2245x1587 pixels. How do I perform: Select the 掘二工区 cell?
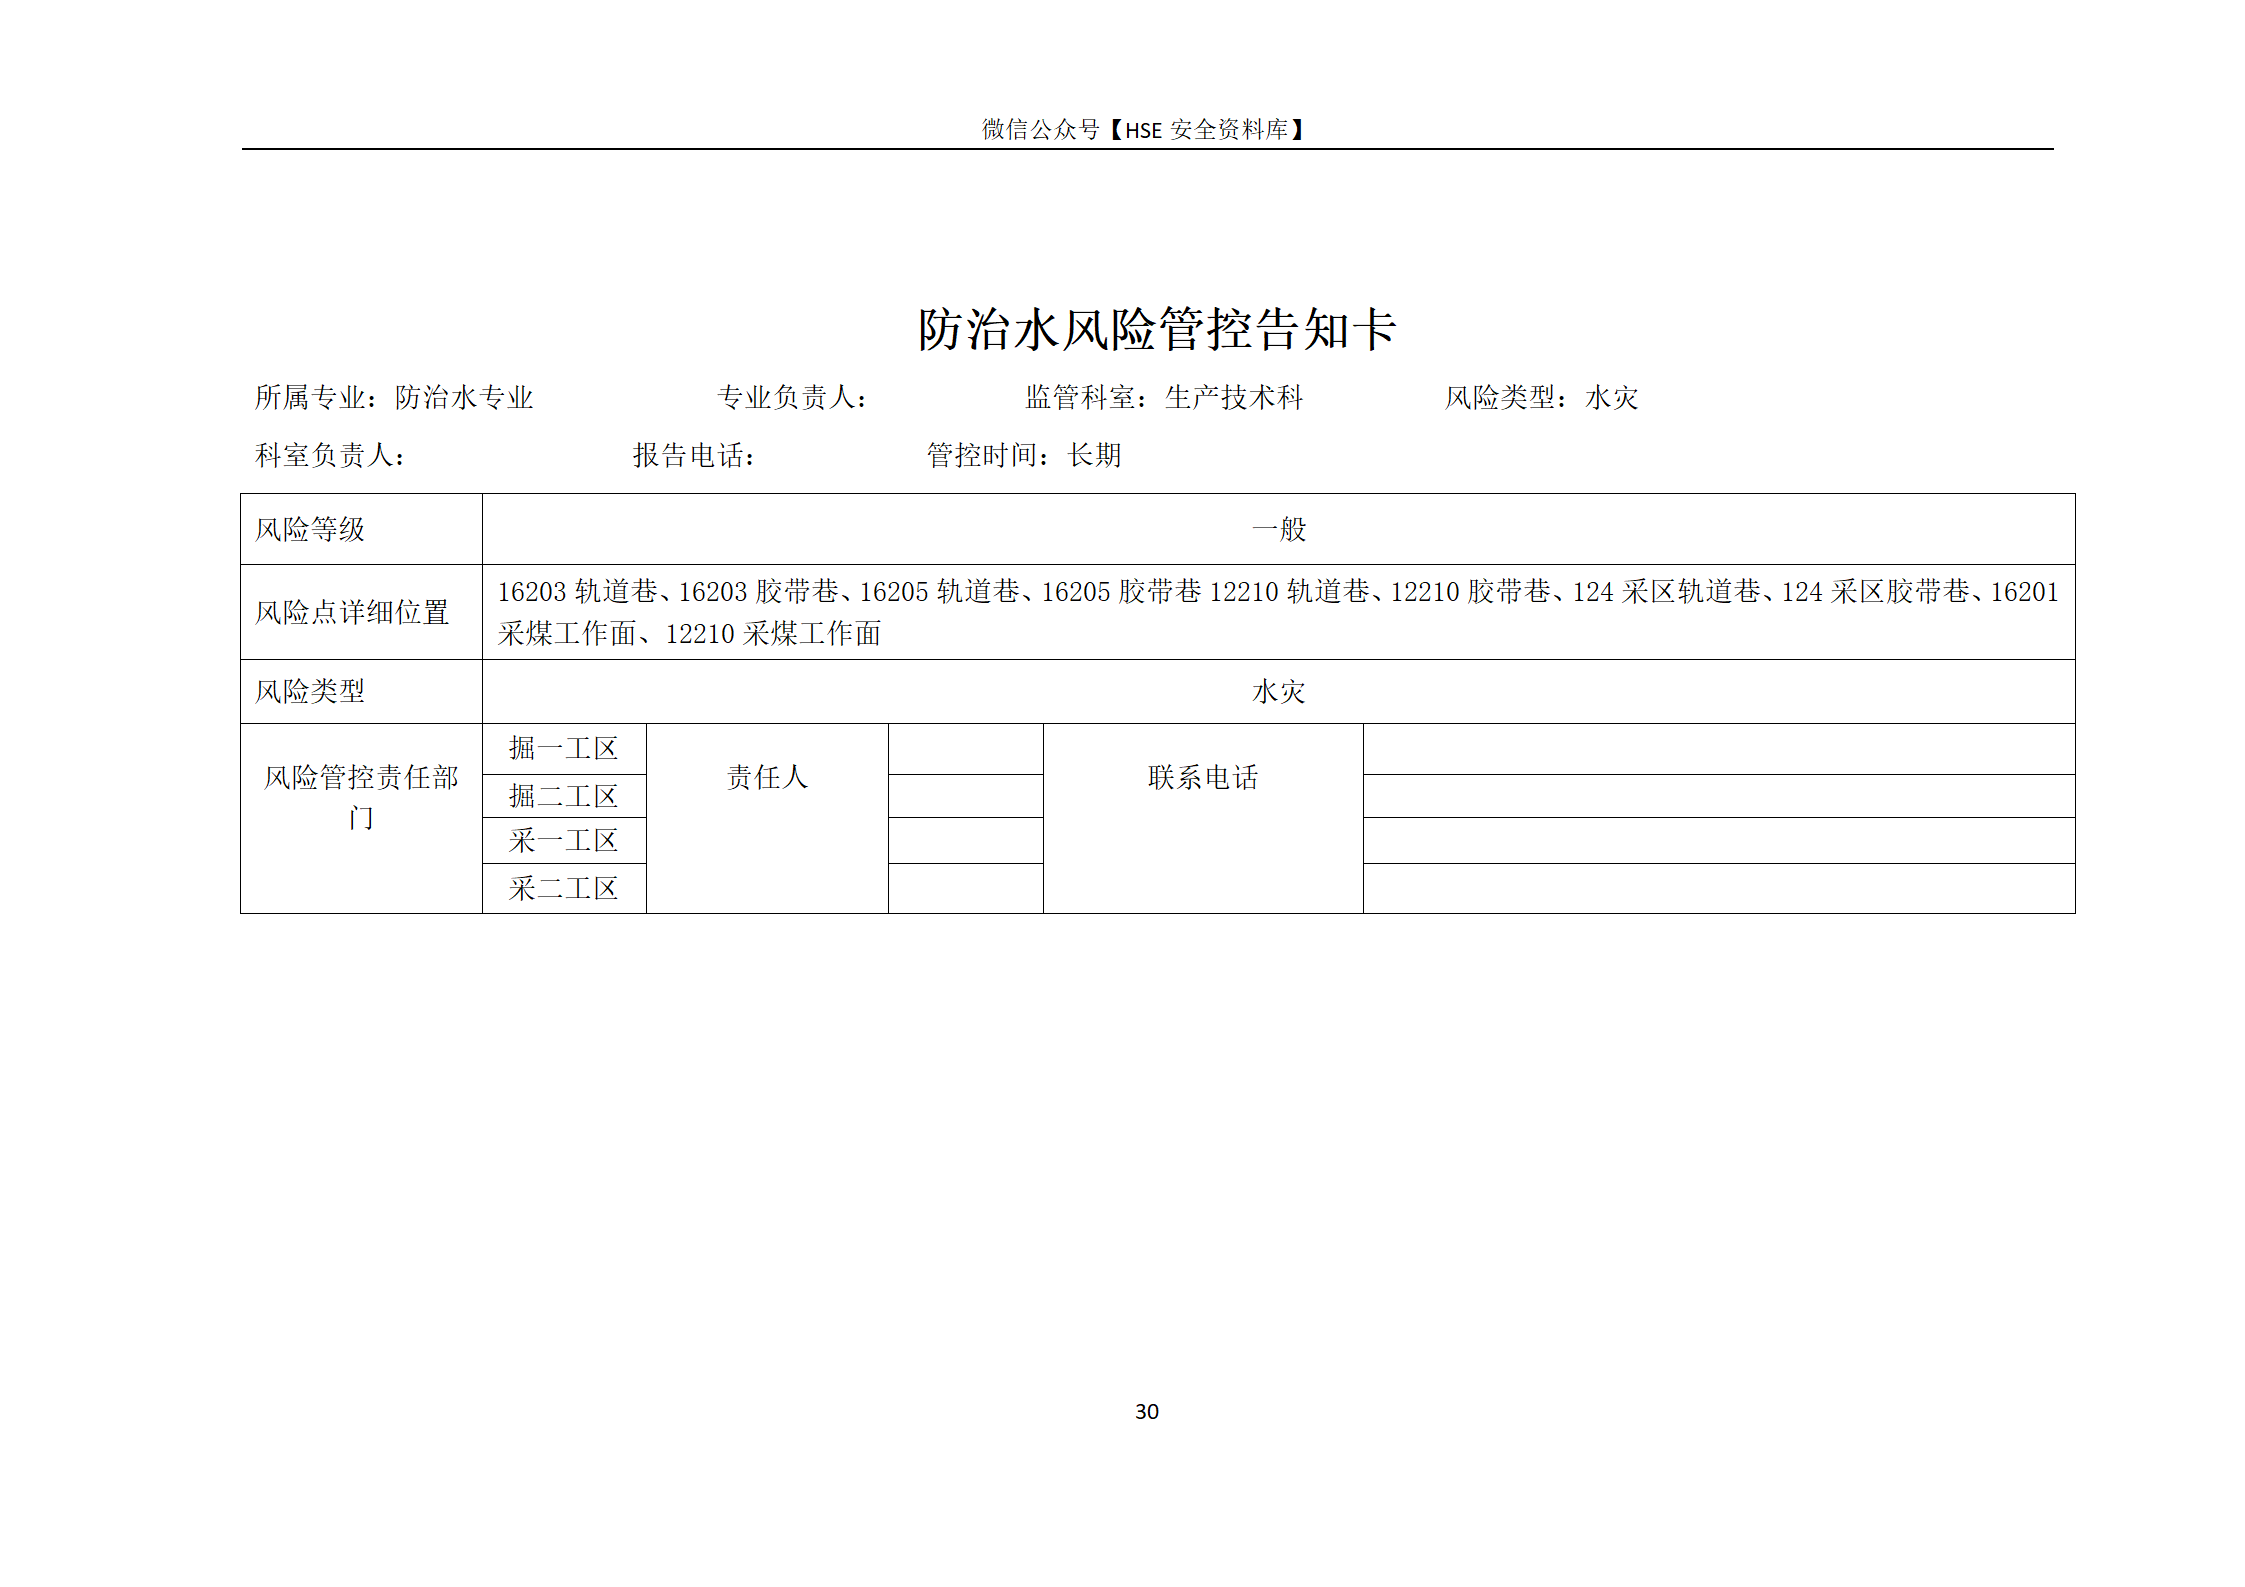564,796
